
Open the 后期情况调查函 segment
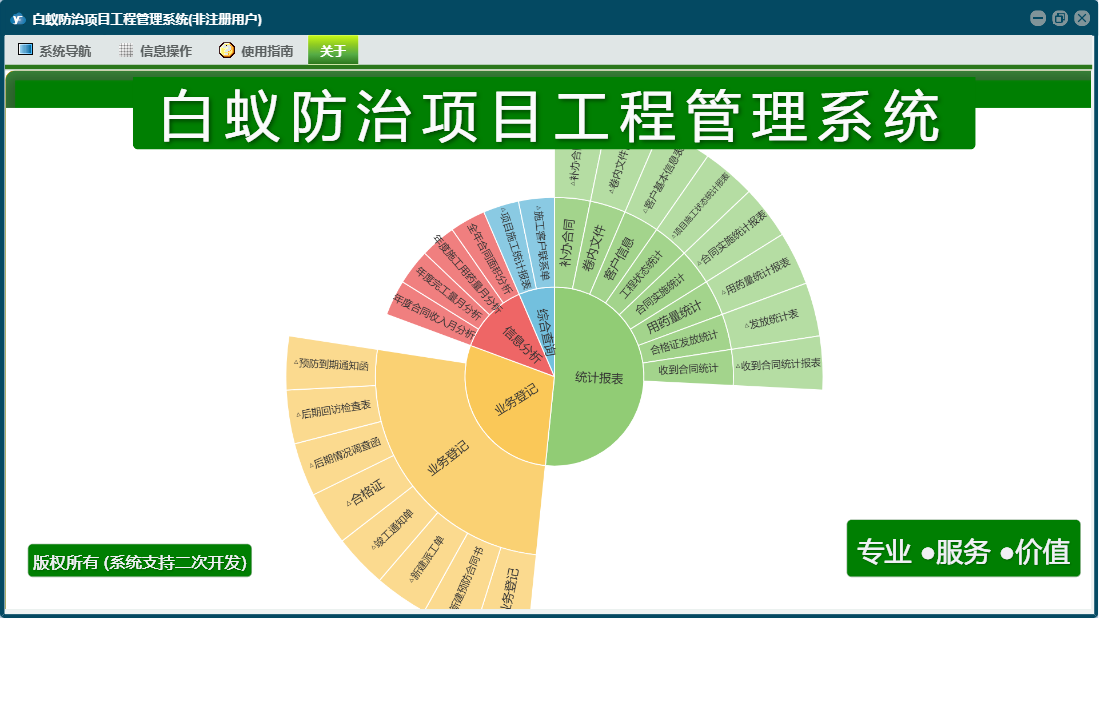pyautogui.click(x=346, y=453)
